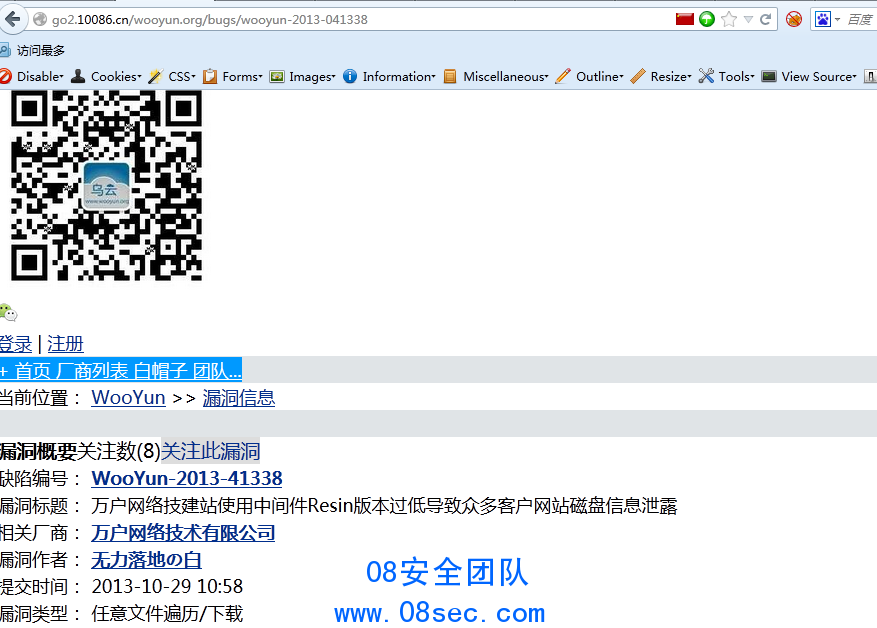This screenshot has width=877, height=628.
Task: Open the 访问最多 bookmarks folder
Action: [x=33, y=50]
